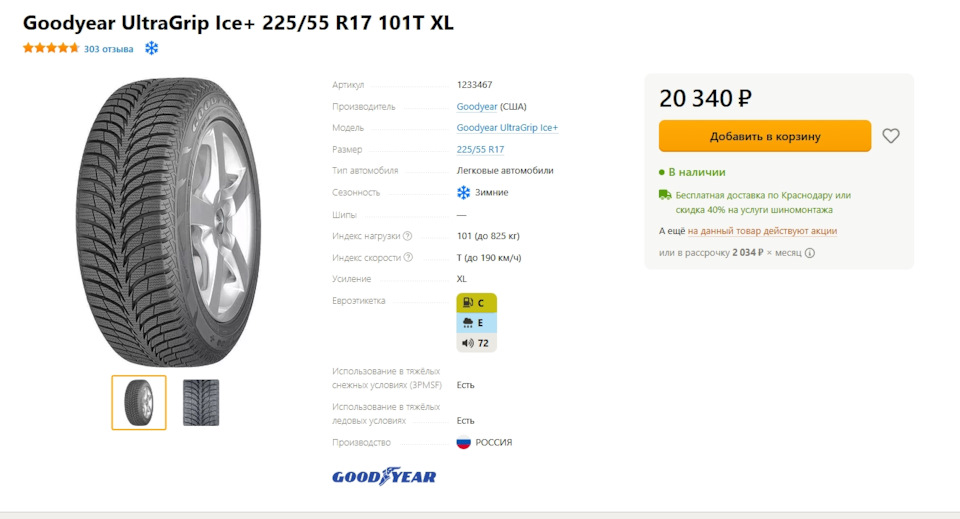Open the 303 отзыва reviews link
Image resolution: width=960 pixels, height=519 pixels.
(x=108, y=49)
